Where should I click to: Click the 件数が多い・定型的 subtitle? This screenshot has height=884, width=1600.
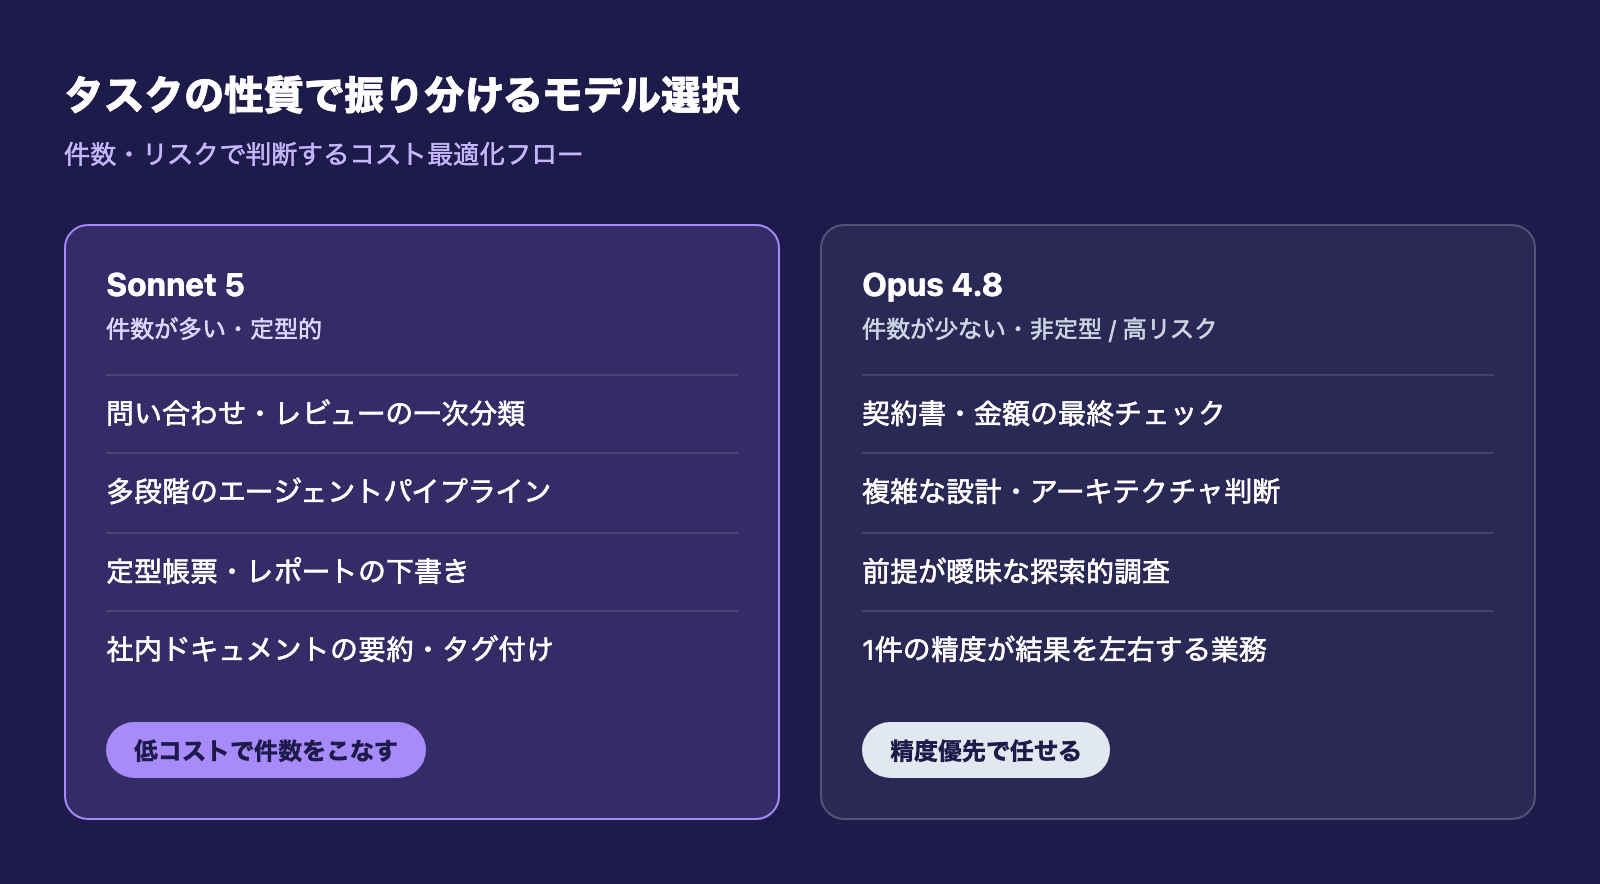(x=214, y=329)
